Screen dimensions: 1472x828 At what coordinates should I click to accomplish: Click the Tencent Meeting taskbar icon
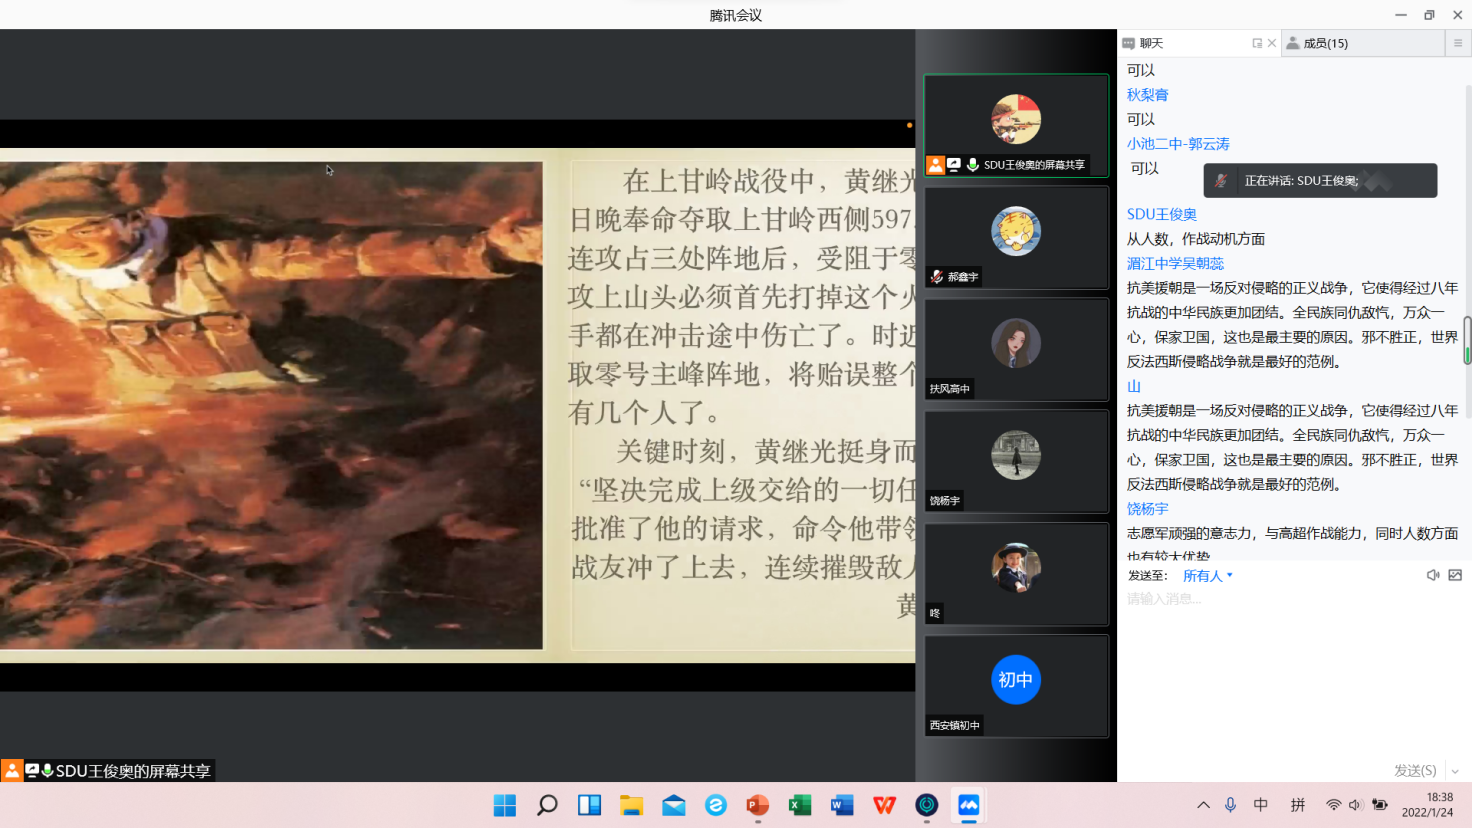click(x=969, y=805)
